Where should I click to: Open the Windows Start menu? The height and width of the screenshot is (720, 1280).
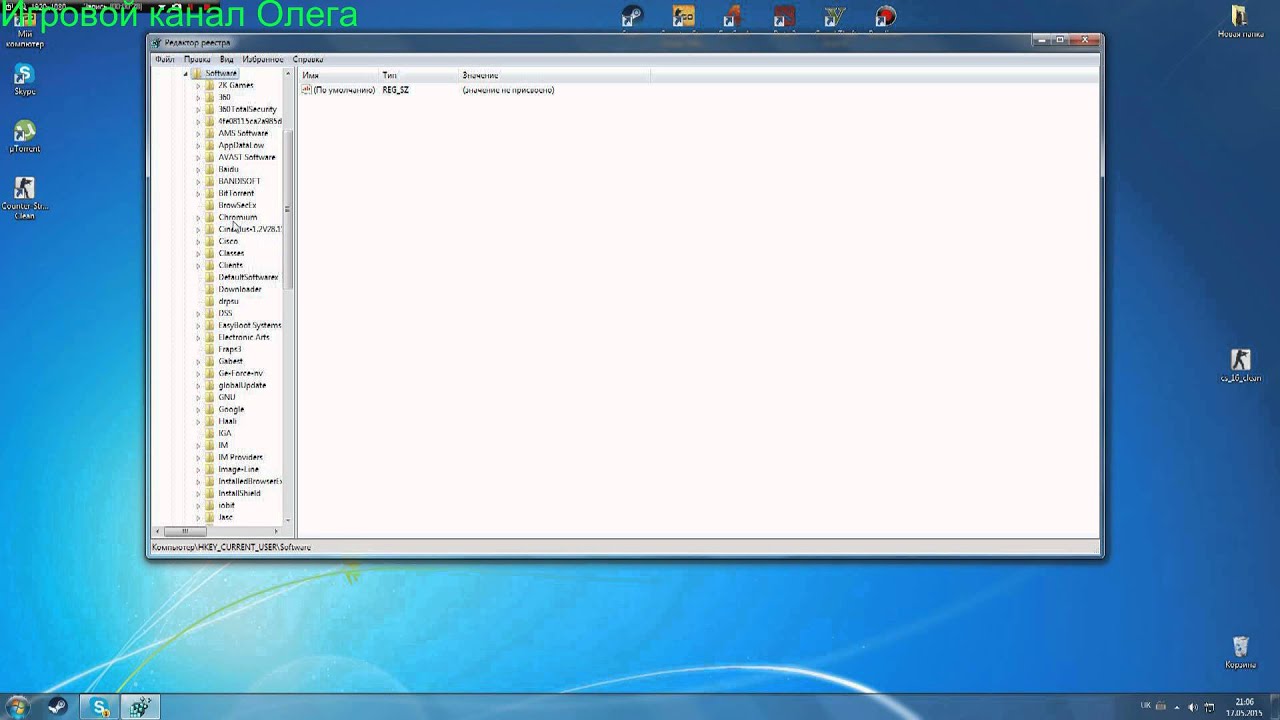coord(17,707)
